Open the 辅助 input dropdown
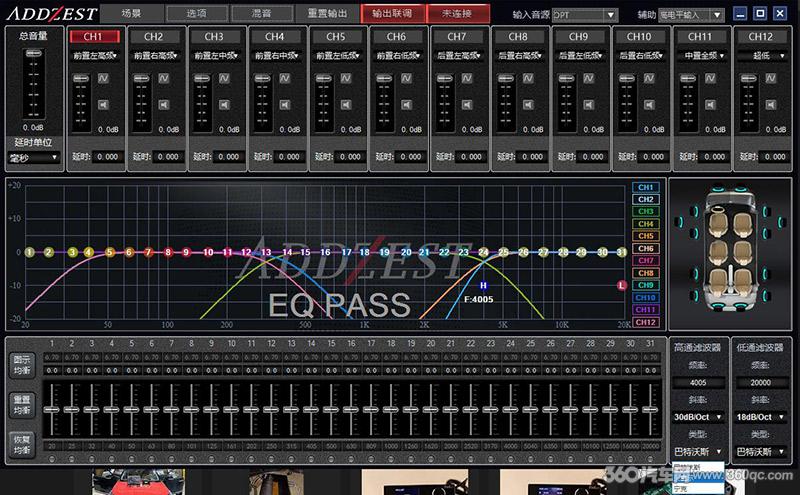 (x=691, y=15)
